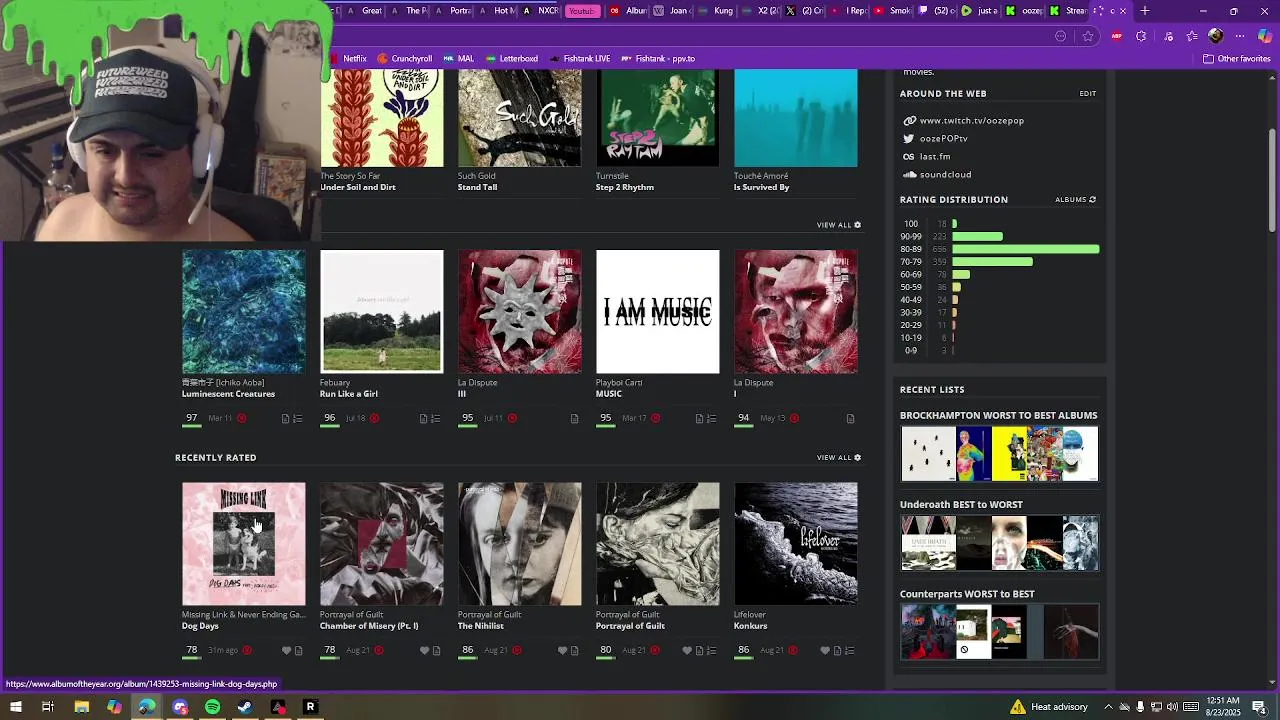Open the Fishtank LIVE bookmark

point(580,59)
